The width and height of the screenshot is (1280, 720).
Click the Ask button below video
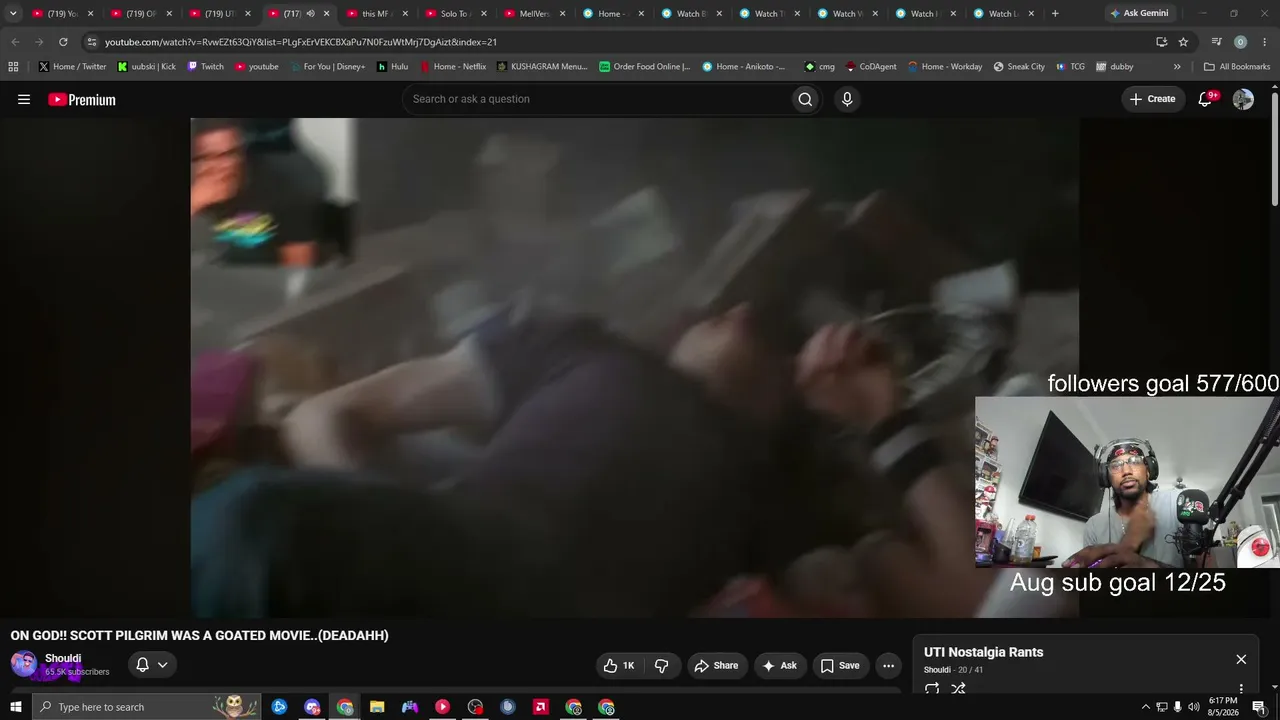pos(779,665)
